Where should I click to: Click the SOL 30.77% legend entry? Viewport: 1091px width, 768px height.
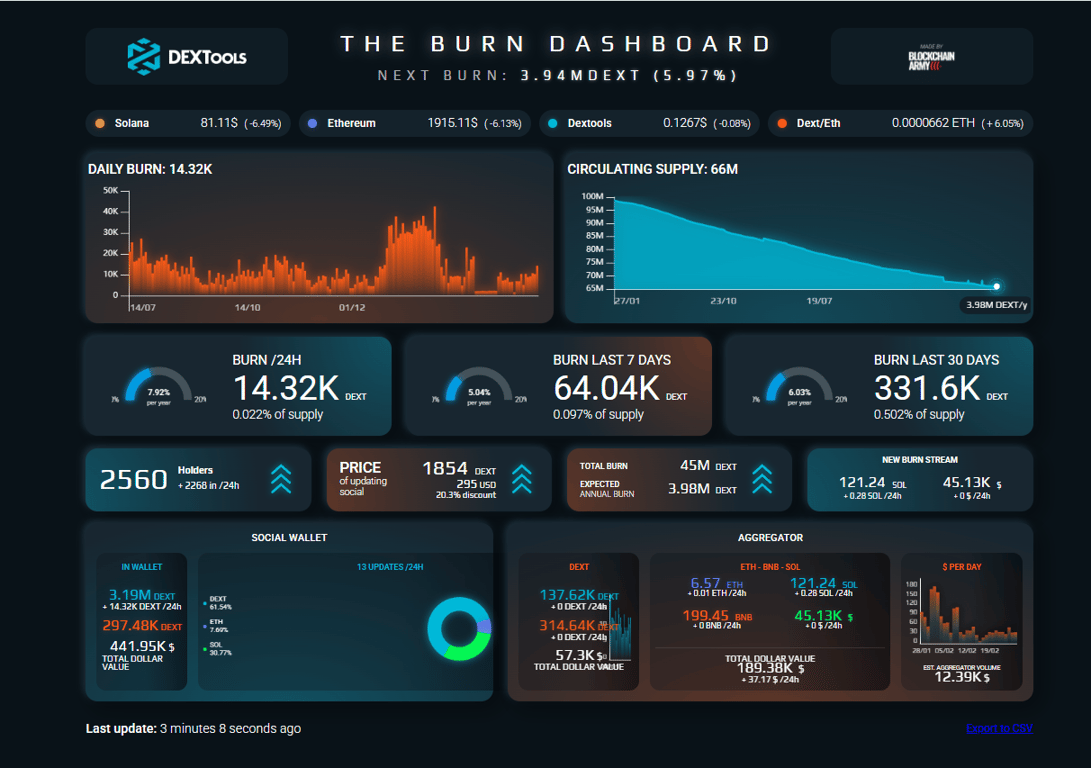click(x=218, y=649)
